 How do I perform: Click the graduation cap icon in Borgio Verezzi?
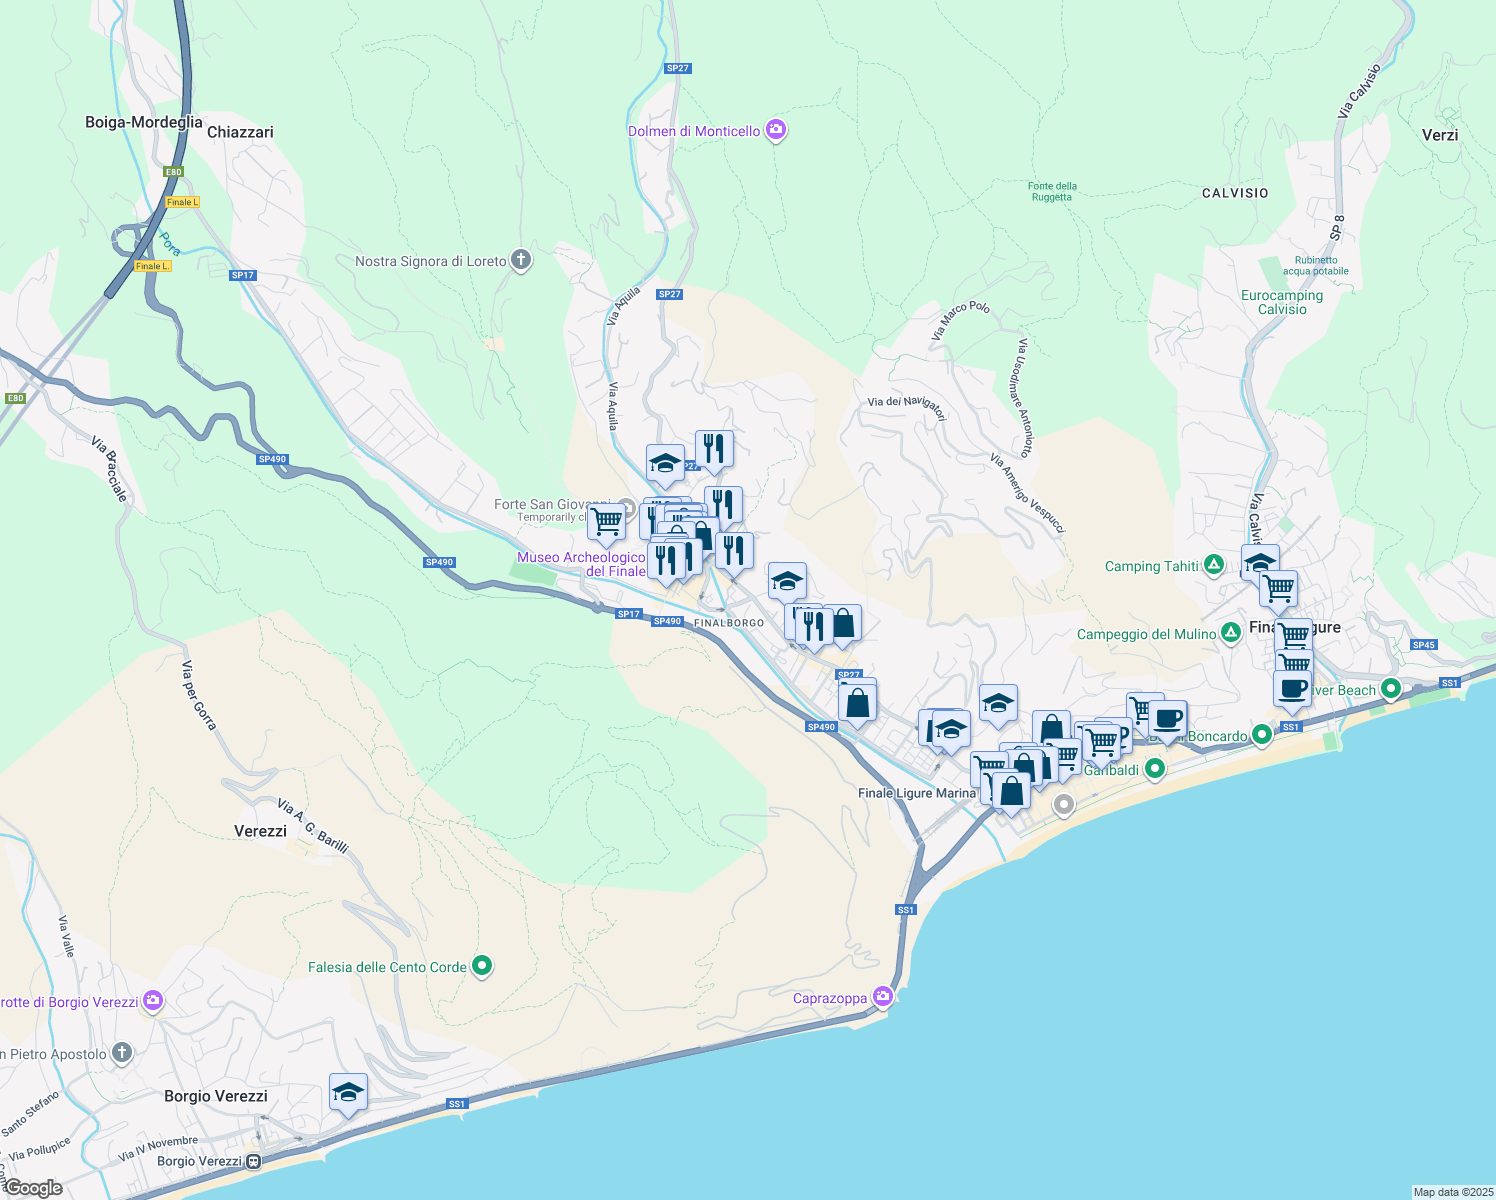[x=346, y=1092]
